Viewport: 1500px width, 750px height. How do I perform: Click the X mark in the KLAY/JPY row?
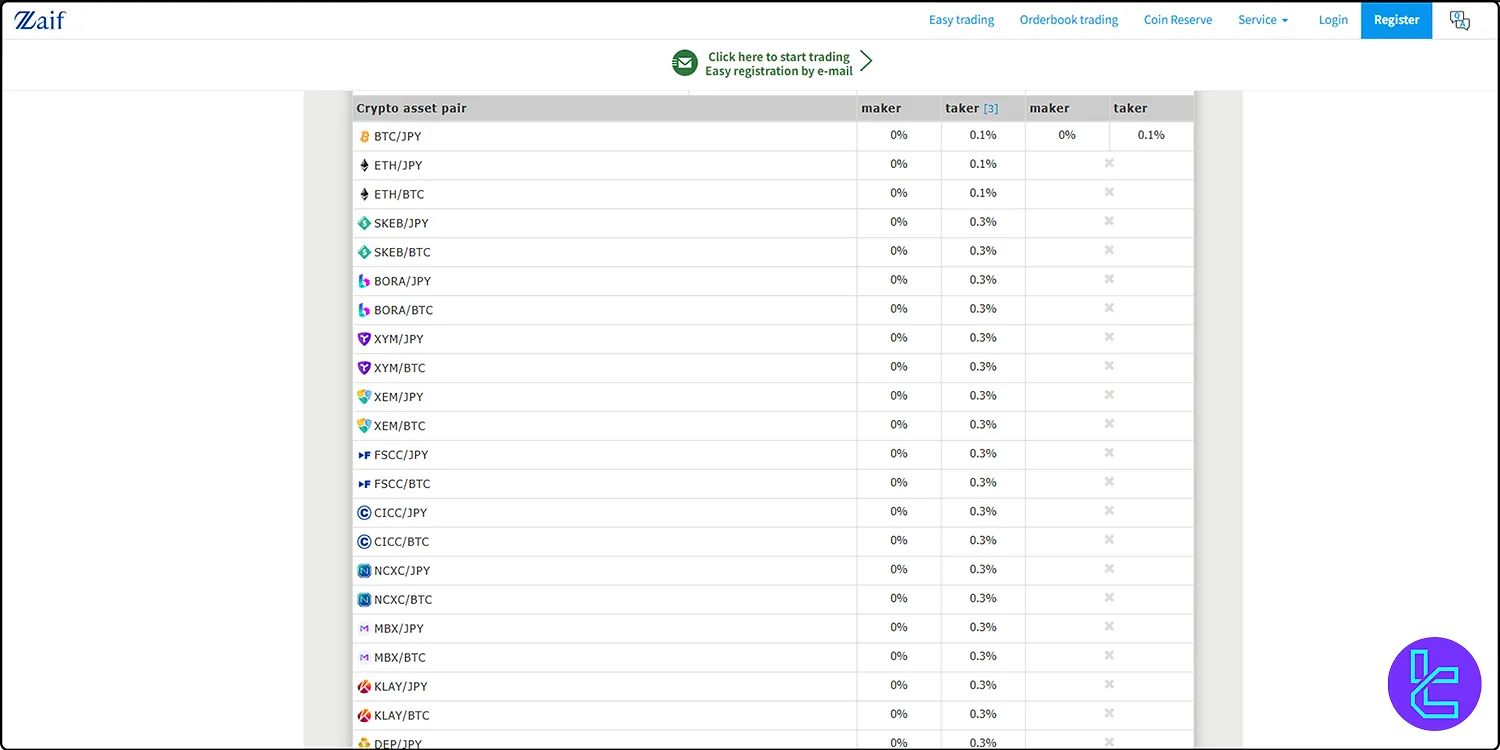tap(1109, 685)
